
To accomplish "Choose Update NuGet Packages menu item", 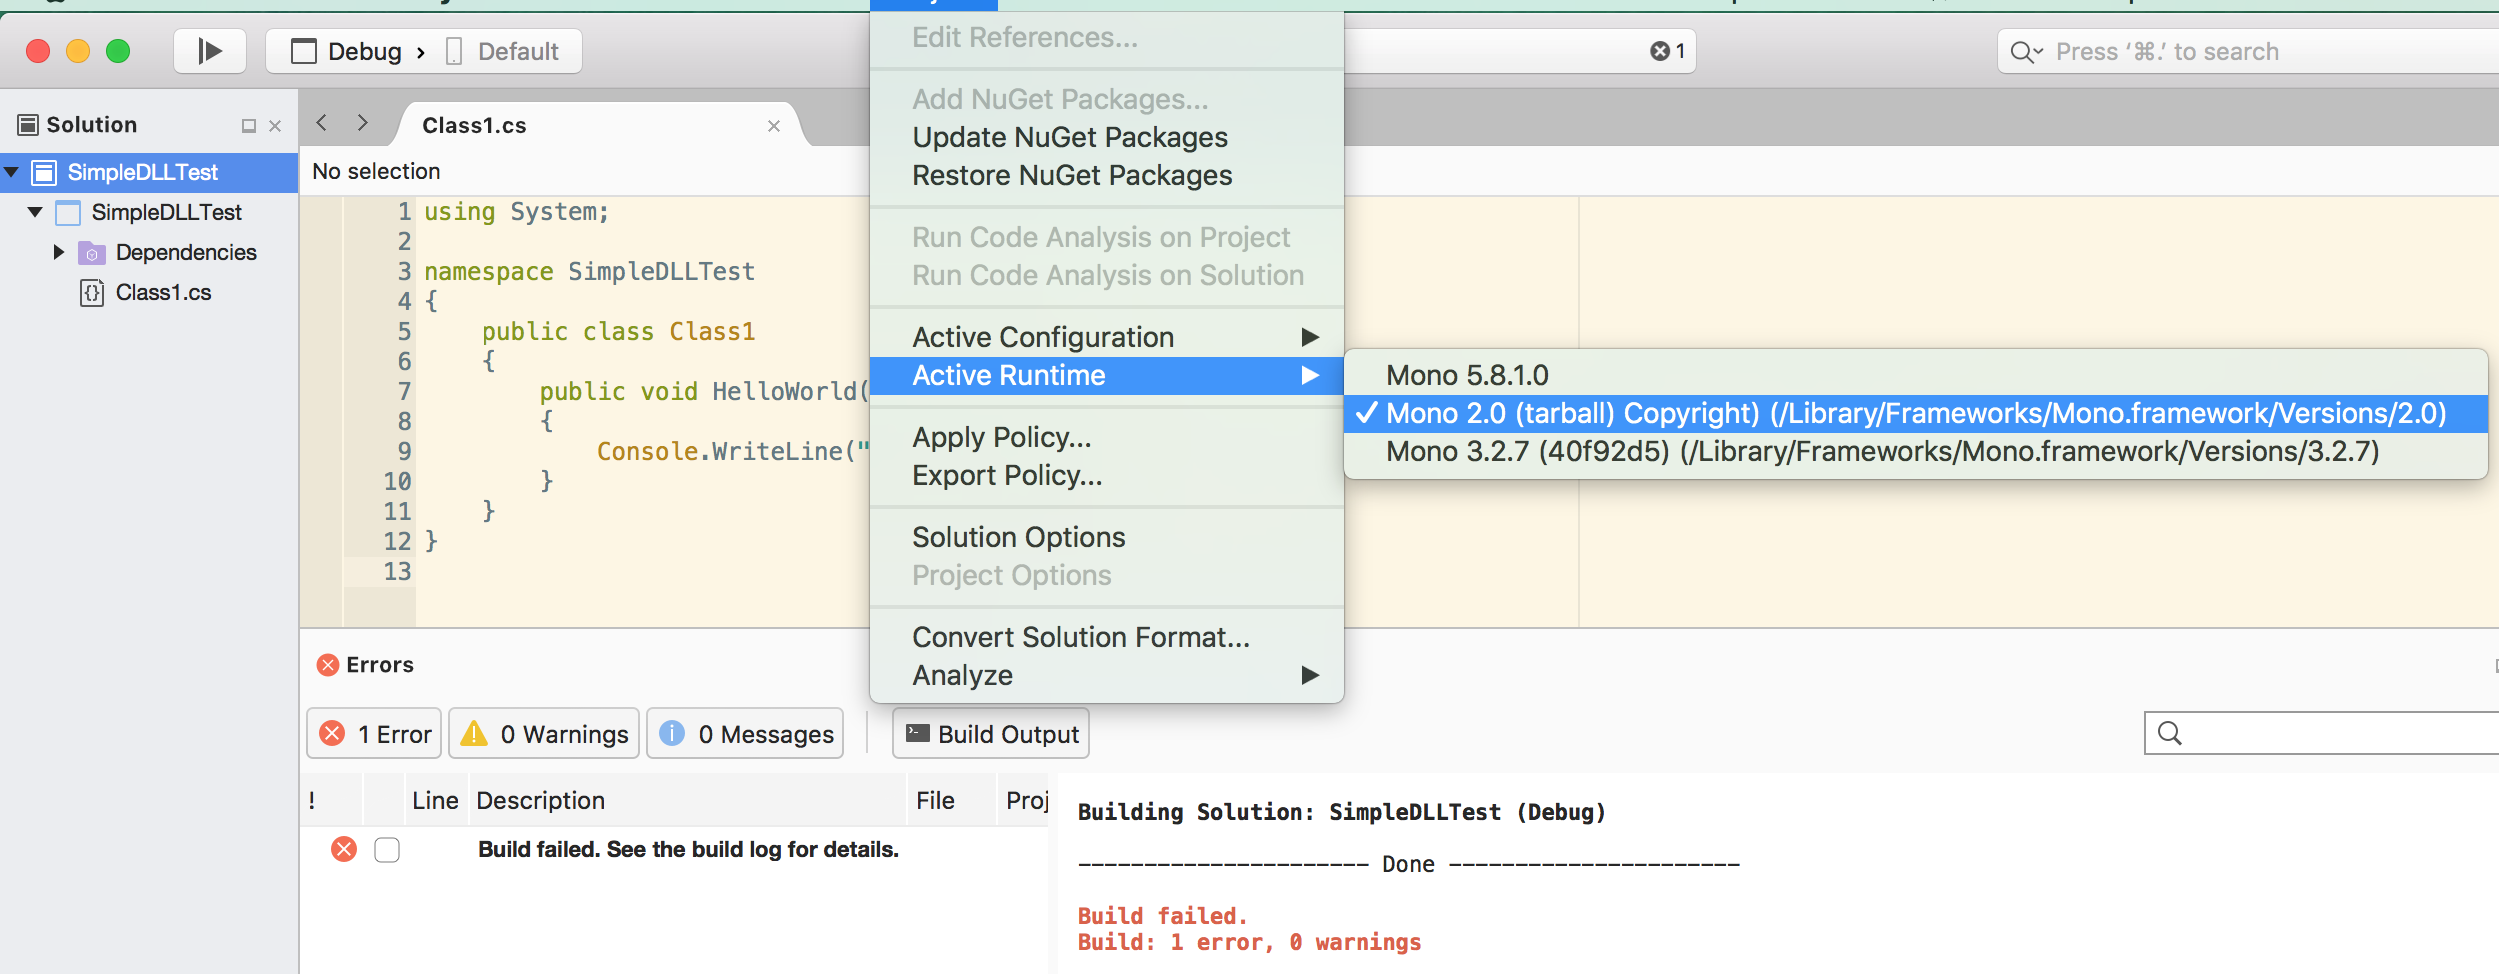I will 1070,137.
